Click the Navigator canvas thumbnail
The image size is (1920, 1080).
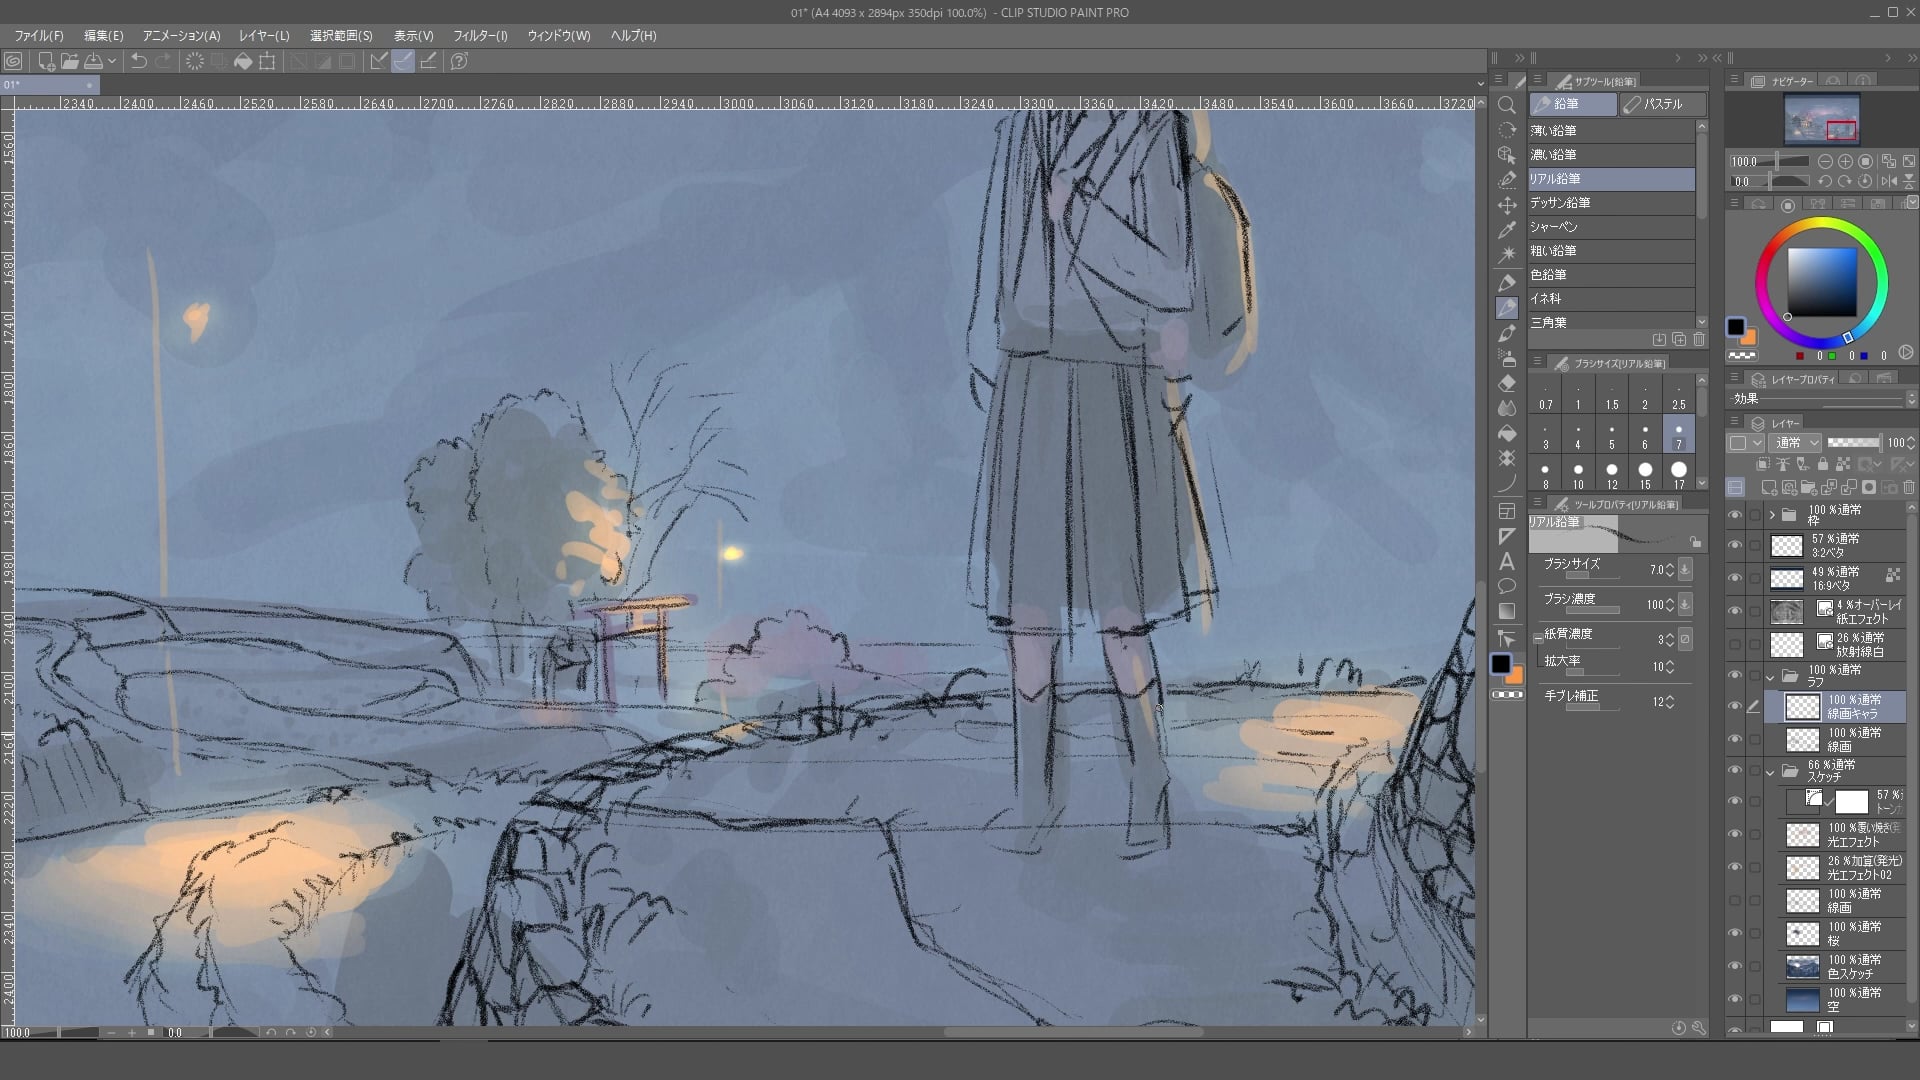[1822, 119]
